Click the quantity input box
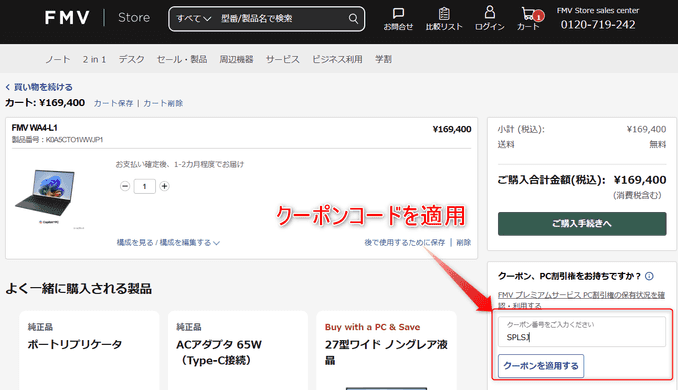 point(144,186)
